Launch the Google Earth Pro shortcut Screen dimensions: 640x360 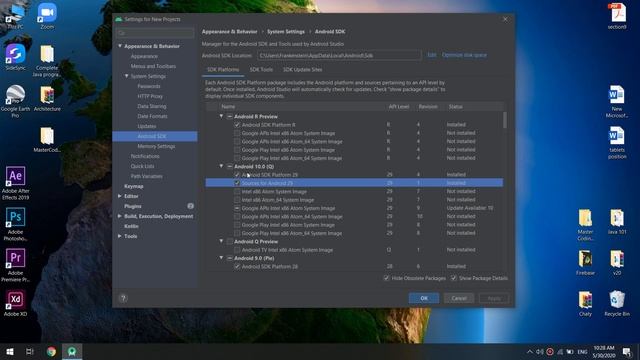pyautogui.click(x=15, y=102)
